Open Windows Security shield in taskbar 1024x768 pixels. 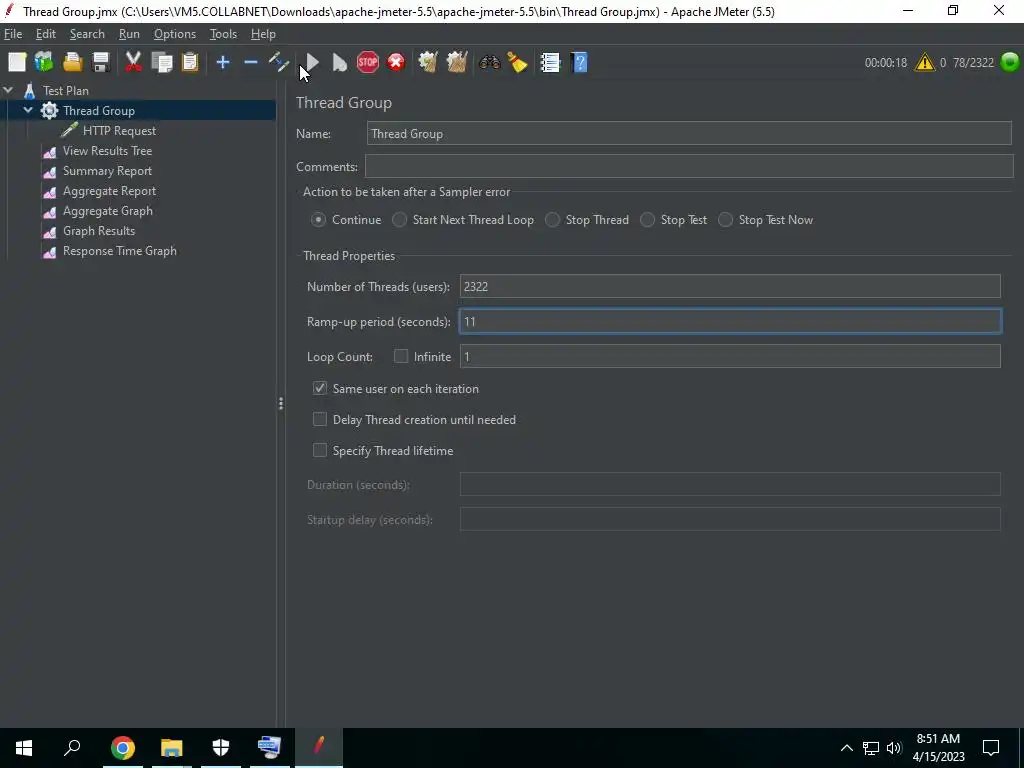pyautogui.click(x=221, y=748)
